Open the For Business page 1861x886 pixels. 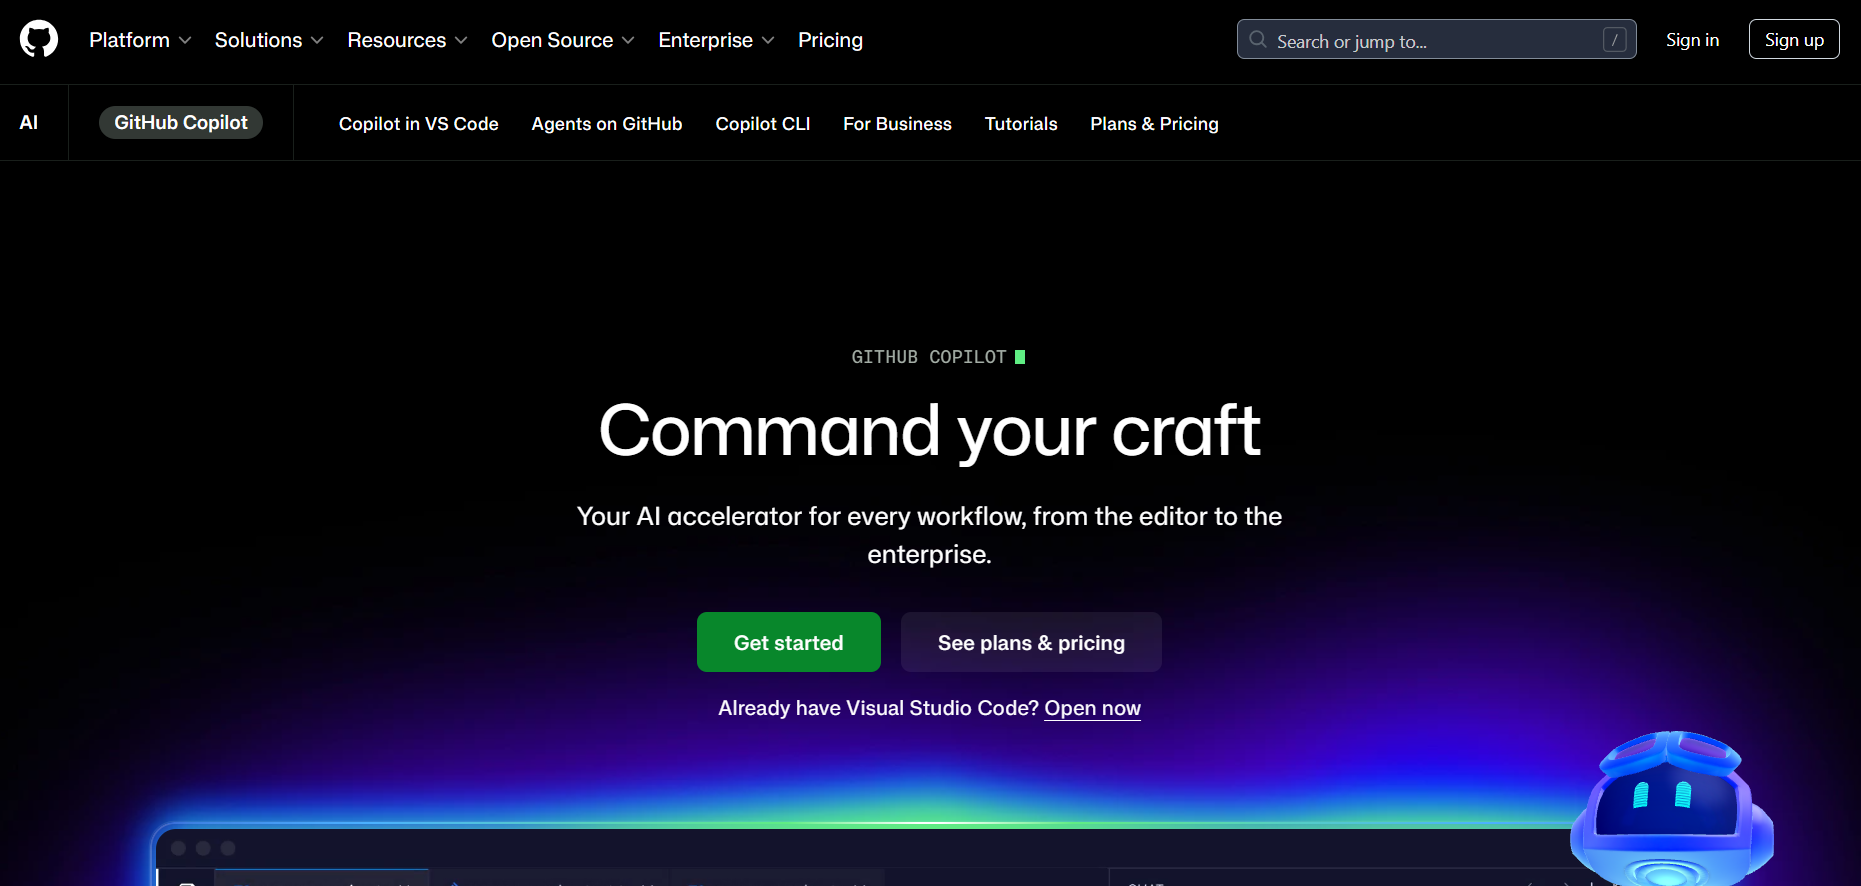pos(897,124)
